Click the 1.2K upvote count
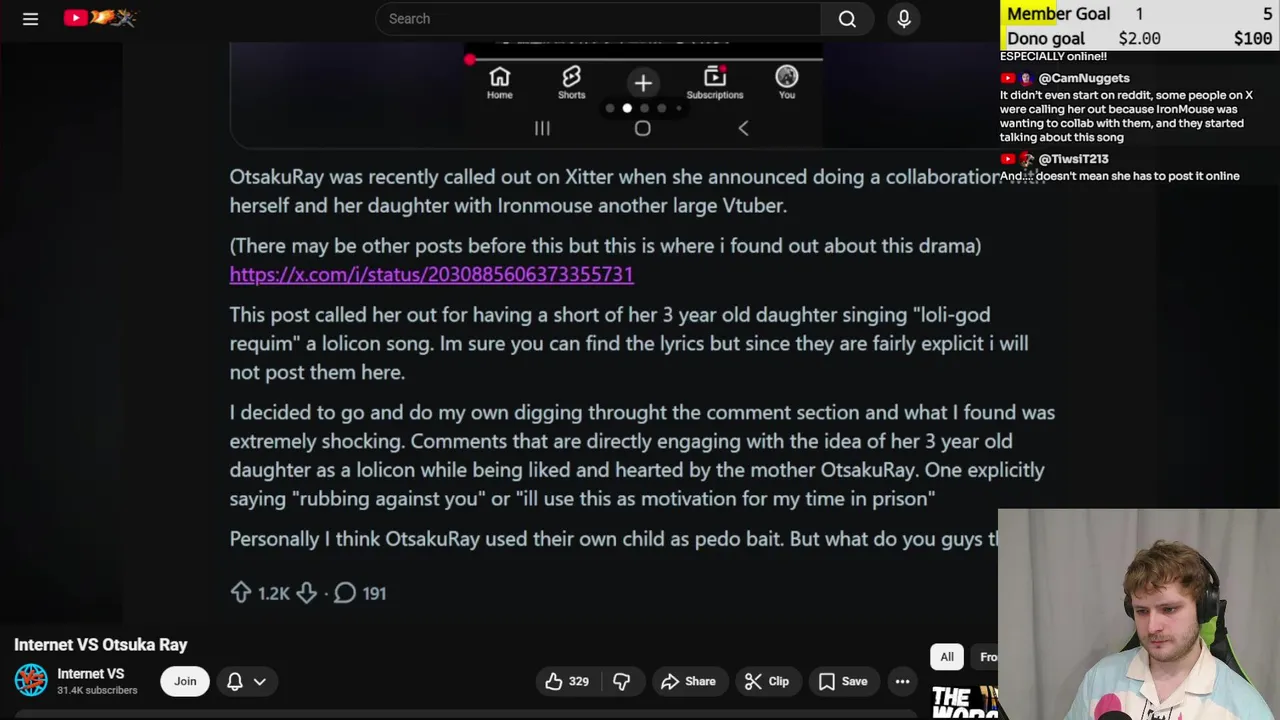The height and width of the screenshot is (720, 1280). click(273, 593)
